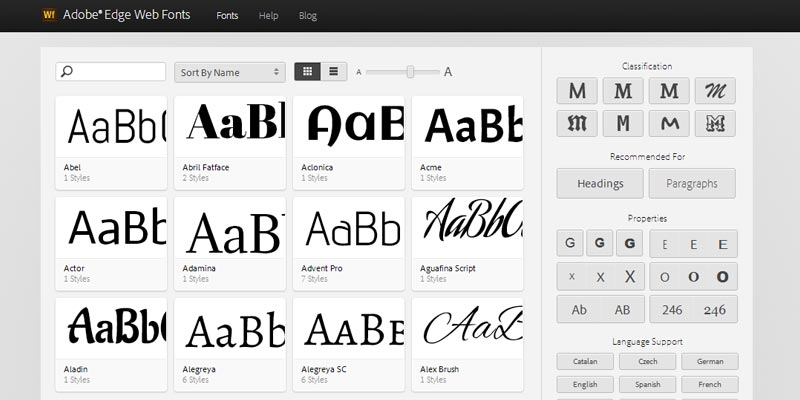Choose the large x-height X icon

(629, 276)
